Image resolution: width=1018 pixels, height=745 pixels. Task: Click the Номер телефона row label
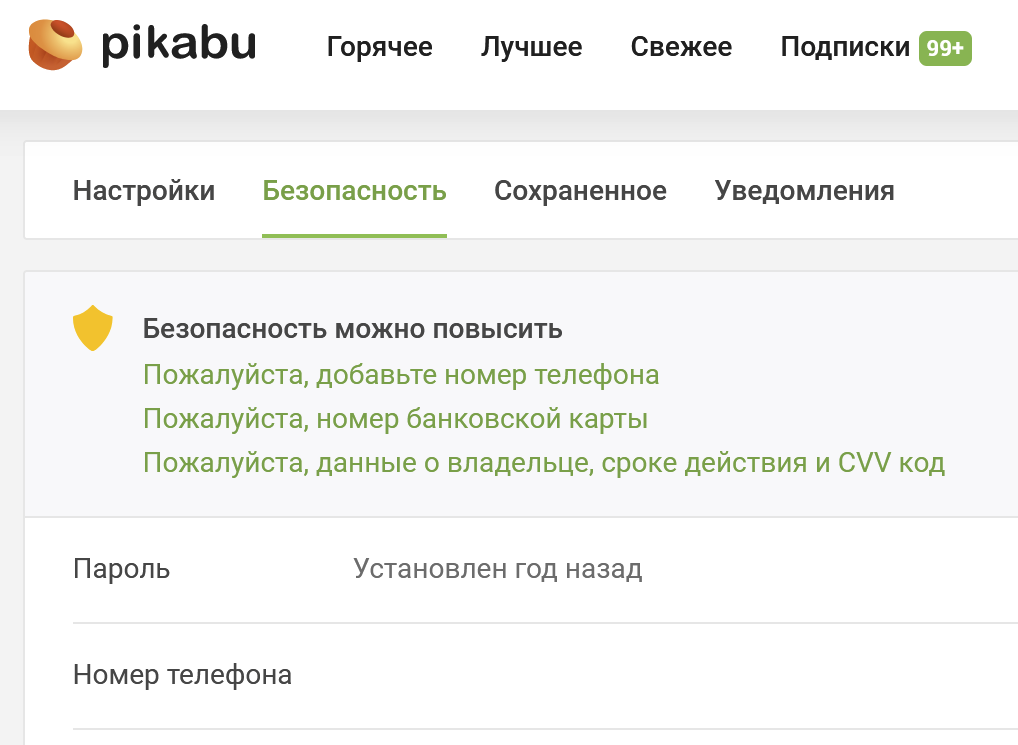tap(182, 675)
